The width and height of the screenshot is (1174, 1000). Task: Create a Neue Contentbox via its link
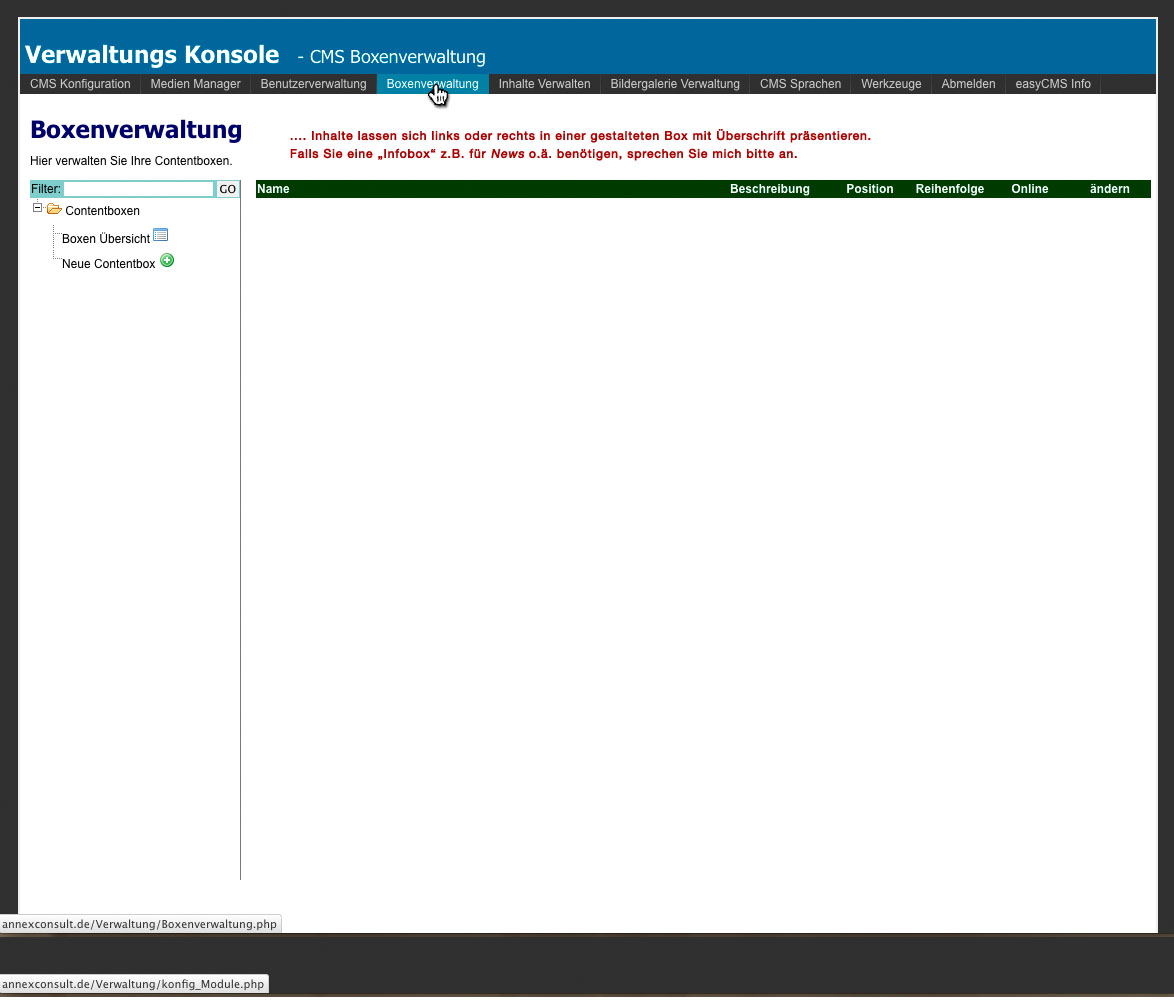(108, 264)
